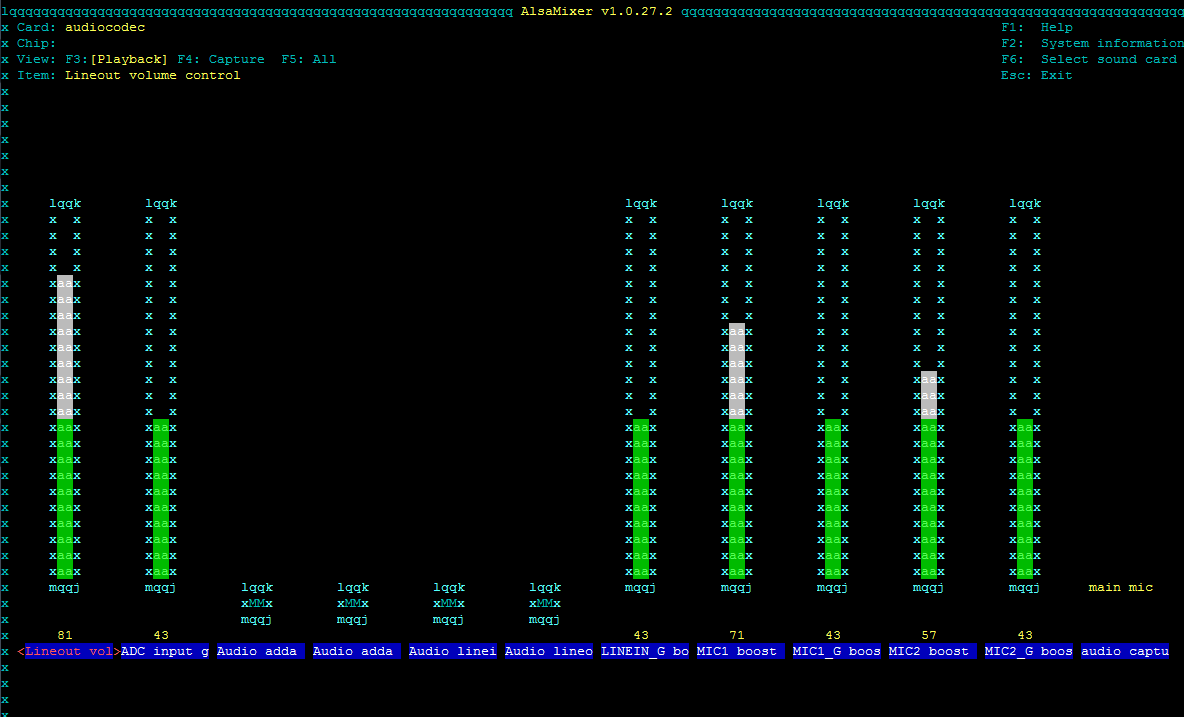Click the AlsaMixer v1.0.27.2 title
The width and height of the screenshot is (1184, 717).
[597, 11]
